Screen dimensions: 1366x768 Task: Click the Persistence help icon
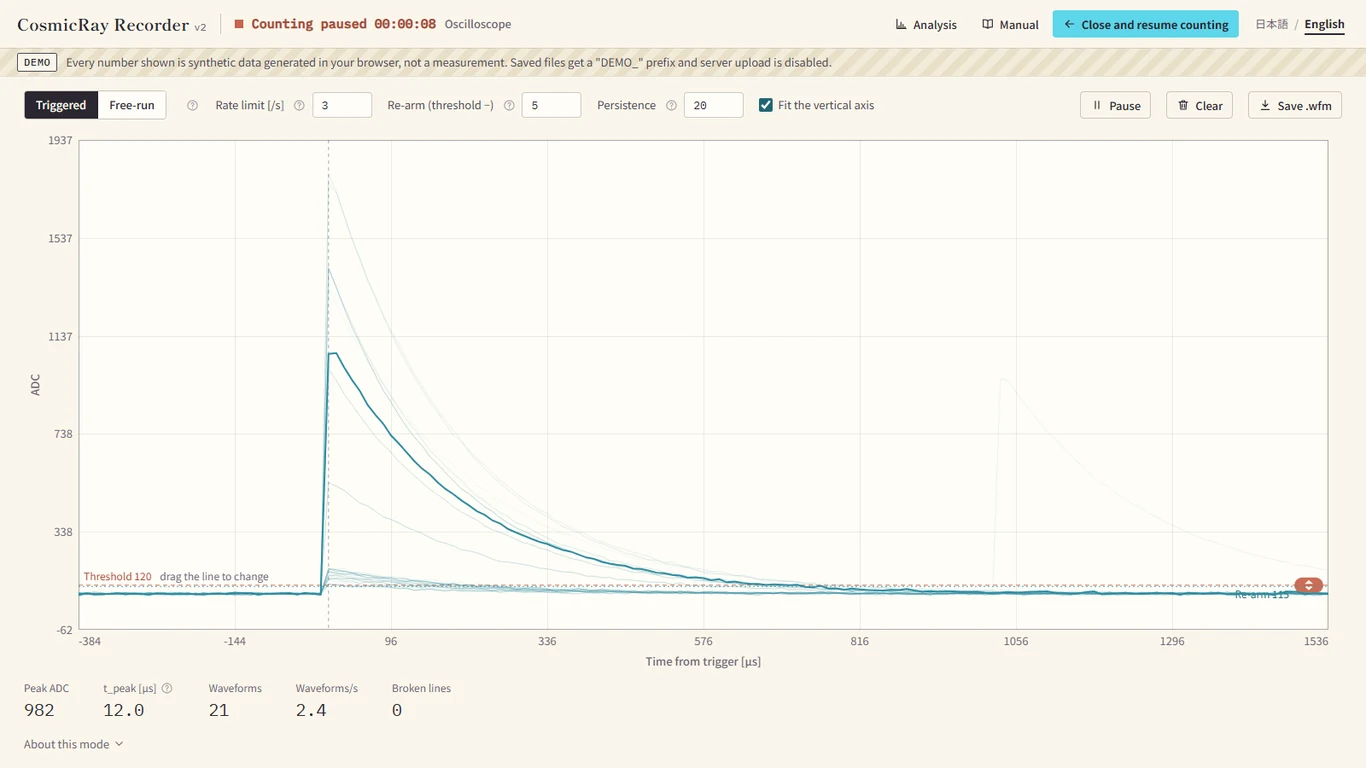[671, 105]
